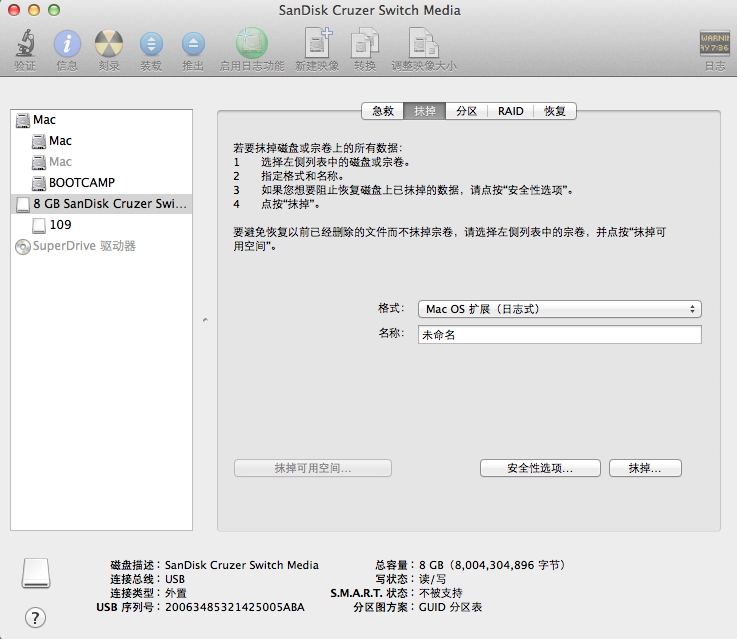
Task: Click the help question mark button
Action: (x=35, y=617)
